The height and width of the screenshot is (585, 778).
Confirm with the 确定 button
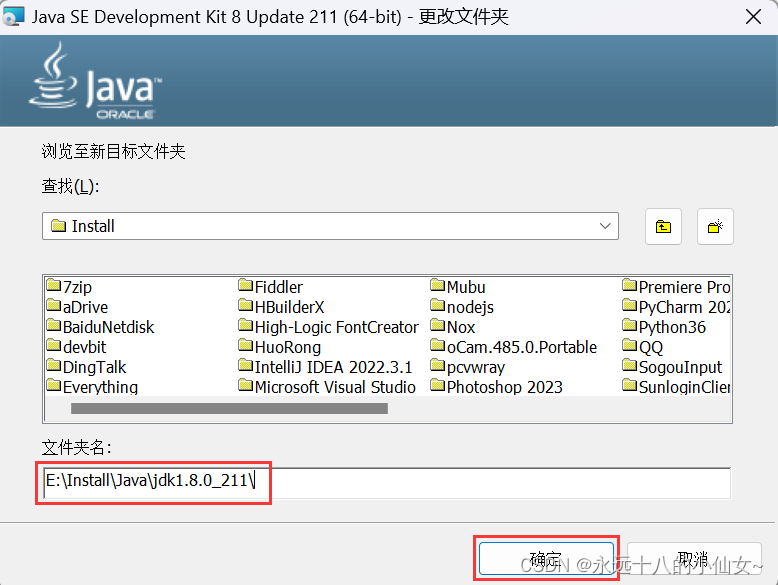[x=546, y=559]
